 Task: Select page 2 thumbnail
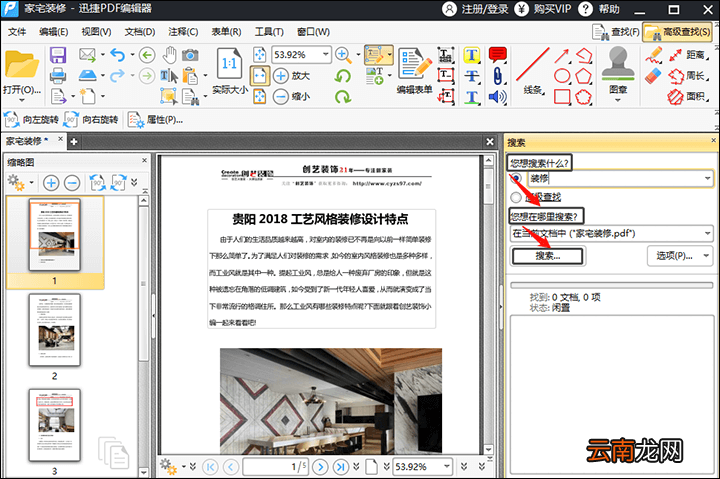click(x=55, y=331)
